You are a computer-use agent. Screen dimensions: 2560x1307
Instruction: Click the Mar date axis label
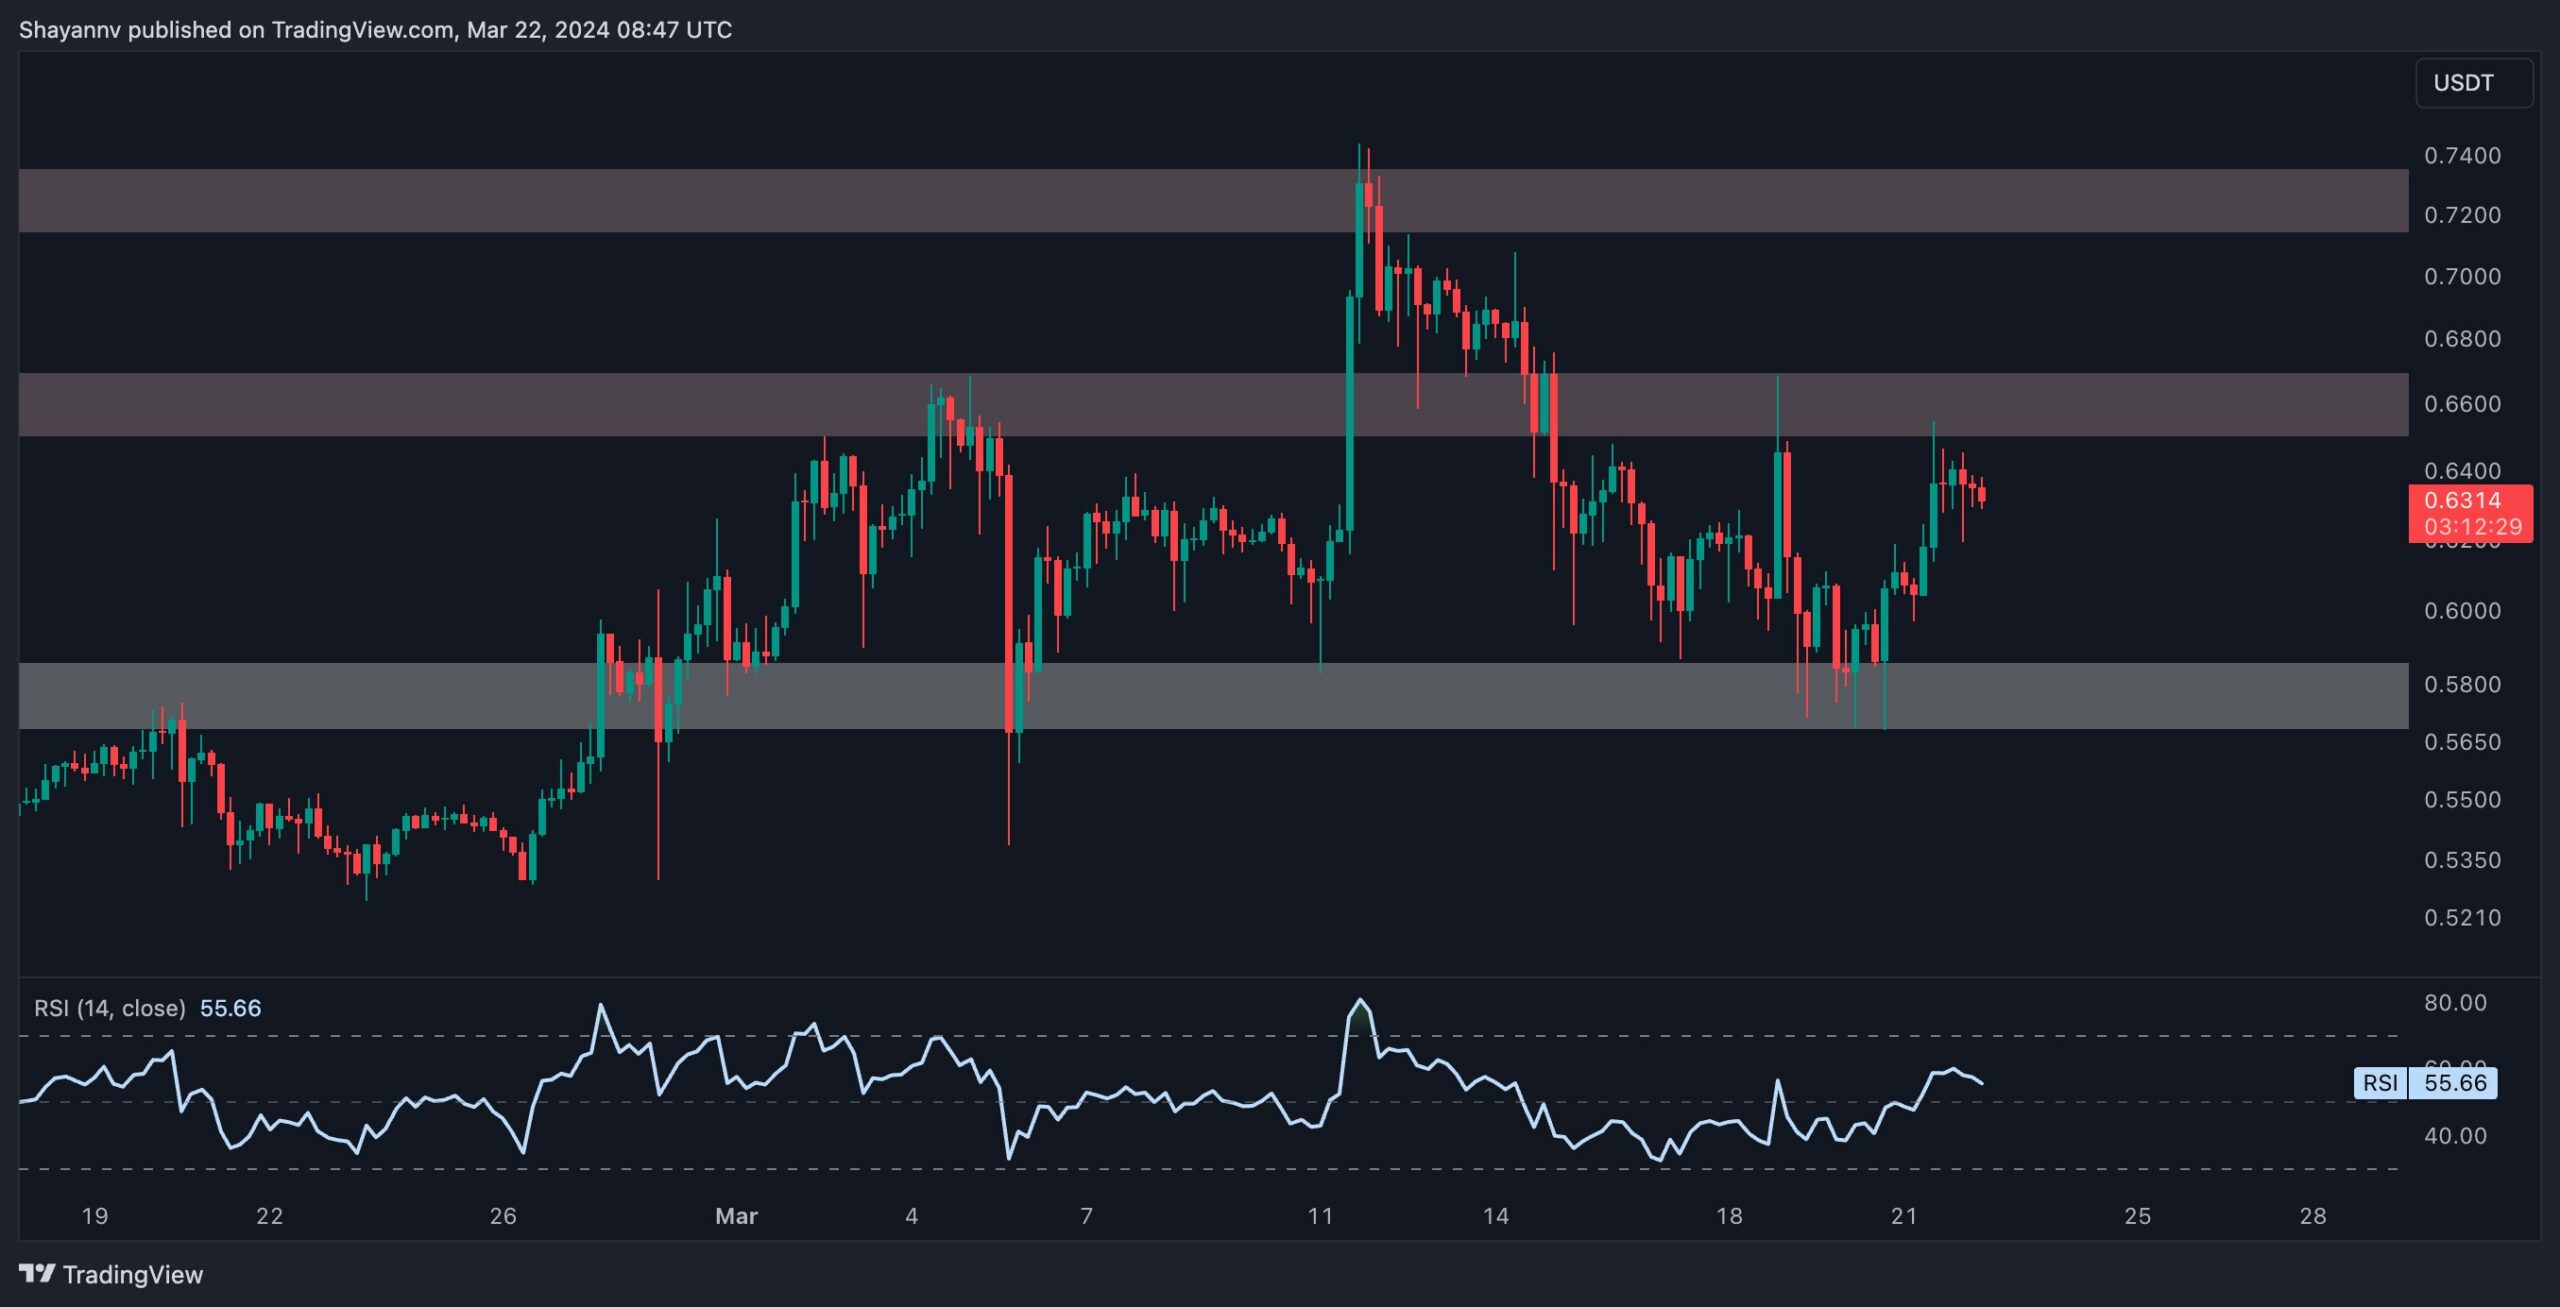coord(737,1216)
